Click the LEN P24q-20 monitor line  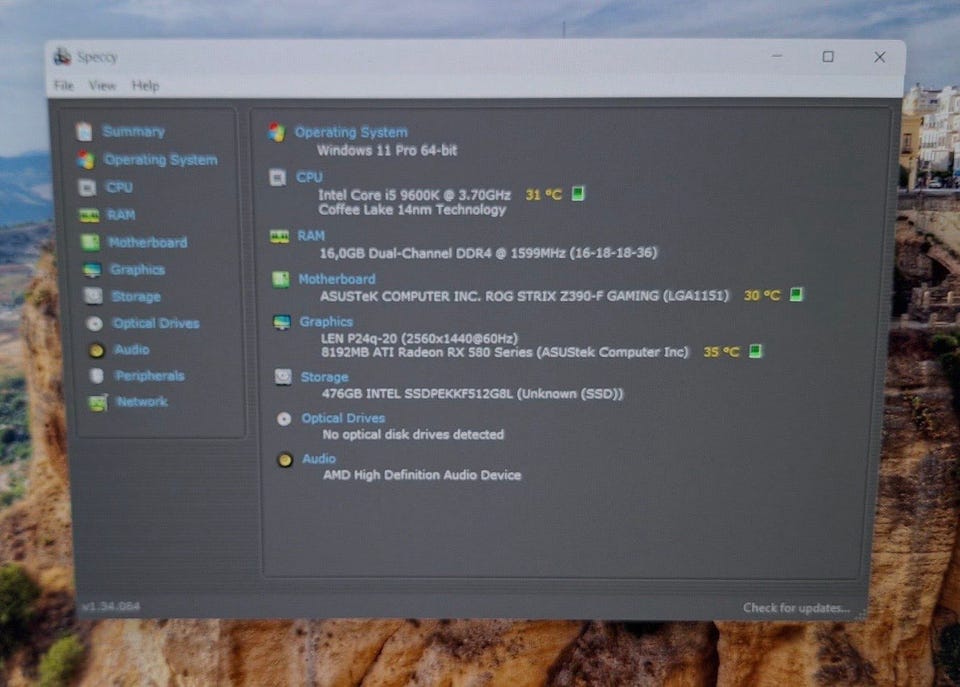click(419, 338)
